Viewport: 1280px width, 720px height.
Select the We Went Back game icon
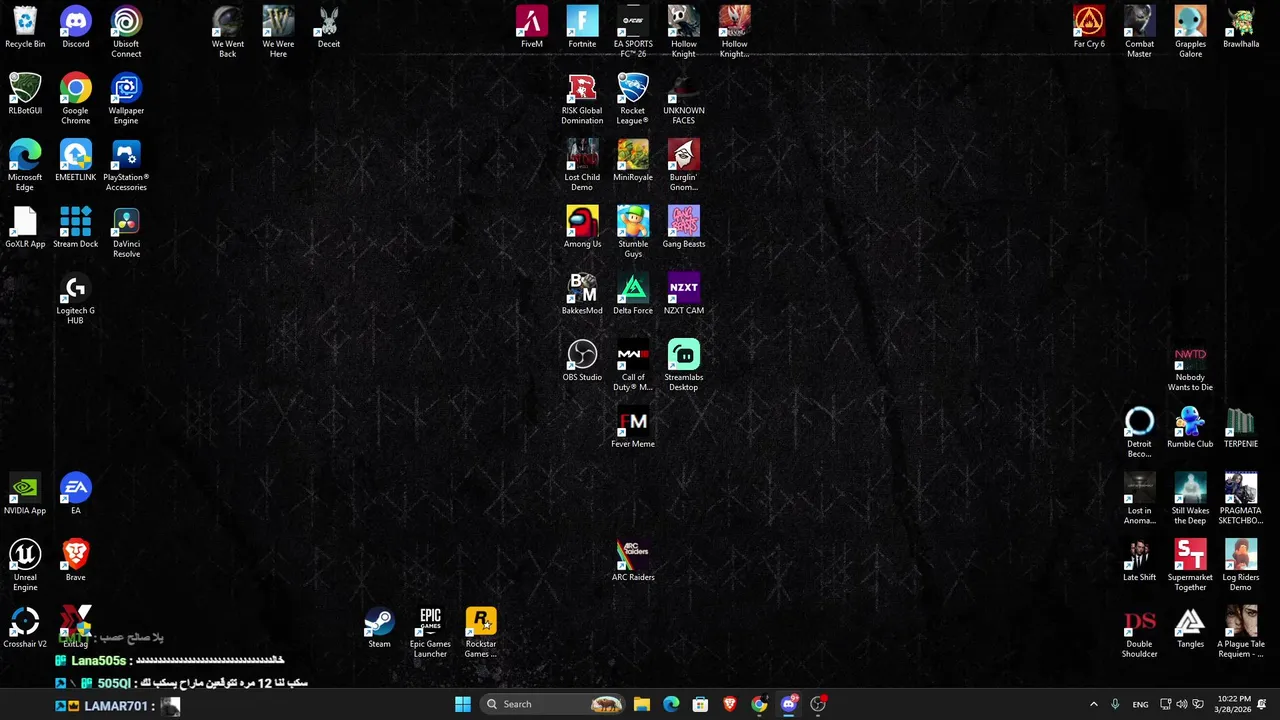tap(228, 32)
